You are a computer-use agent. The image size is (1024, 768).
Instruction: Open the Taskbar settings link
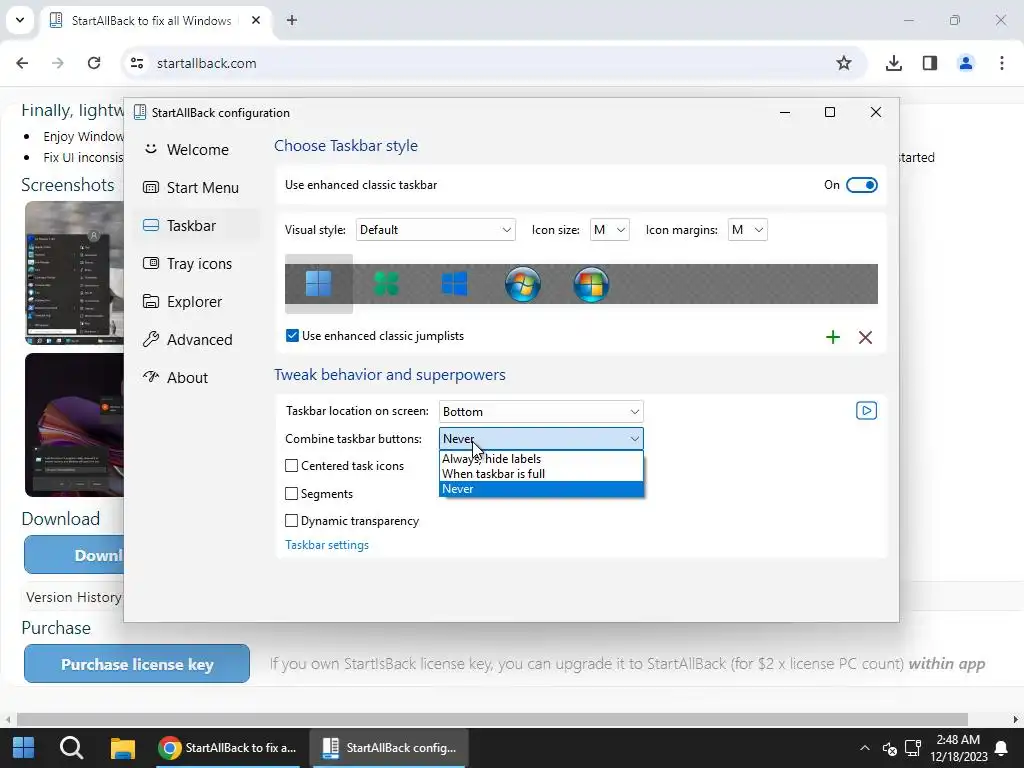coord(327,545)
